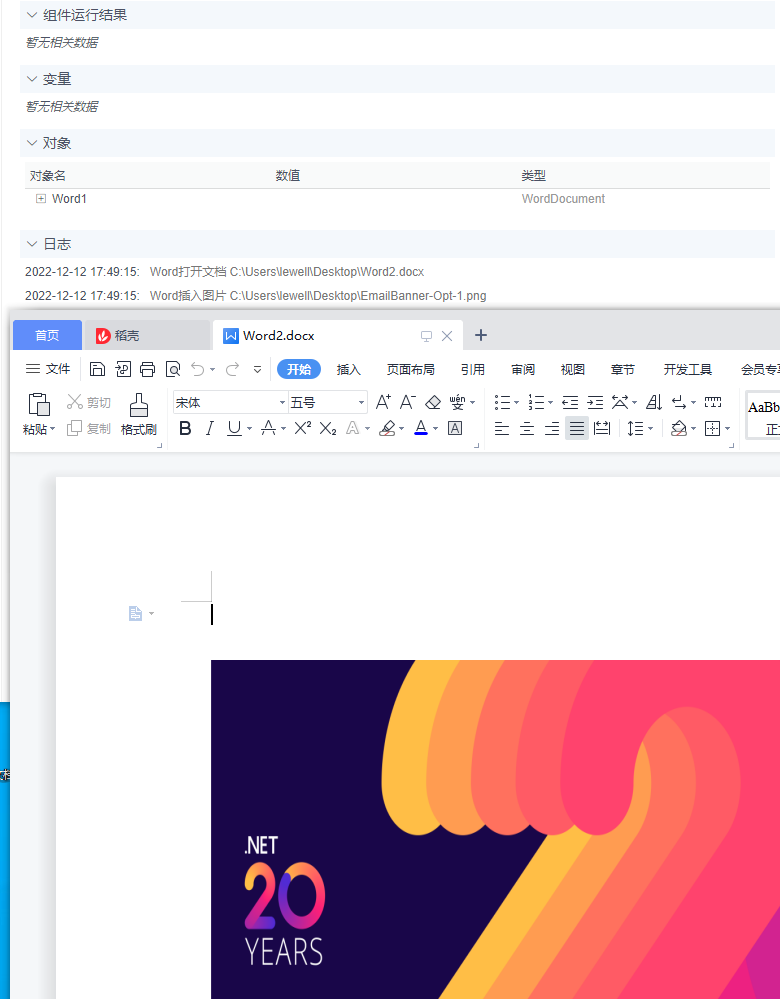Image resolution: width=780 pixels, height=999 pixels.
Task: Click Decrease Indent icon
Action: [570, 402]
